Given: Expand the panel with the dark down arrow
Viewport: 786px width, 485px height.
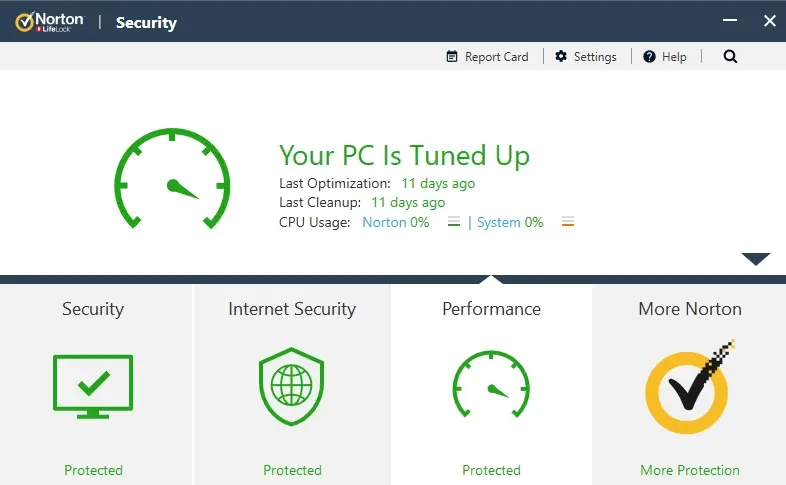Looking at the screenshot, I should pyautogui.click(x=756, y=259).
